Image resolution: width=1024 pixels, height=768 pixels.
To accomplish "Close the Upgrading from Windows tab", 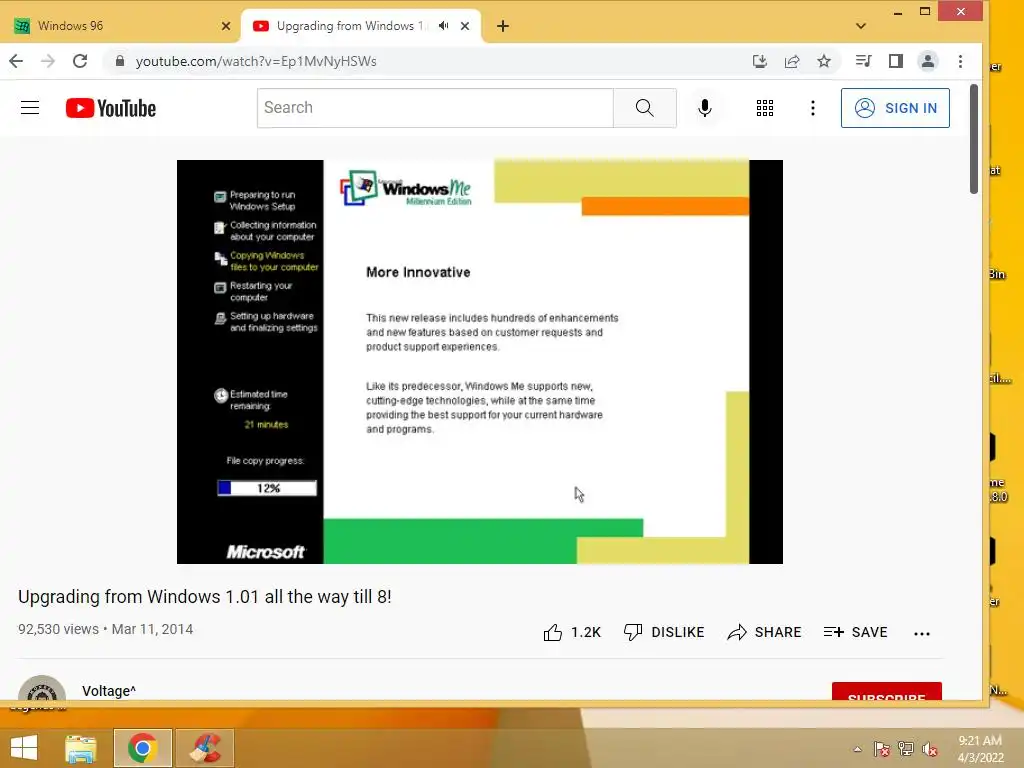I will (x=465, y=26).
